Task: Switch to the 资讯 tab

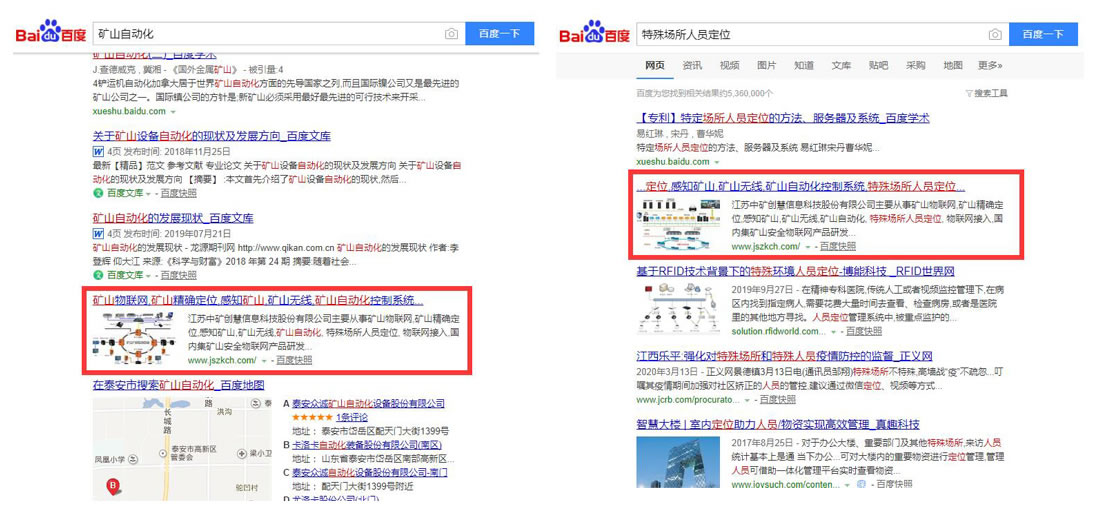Action: tap(692, 65)
